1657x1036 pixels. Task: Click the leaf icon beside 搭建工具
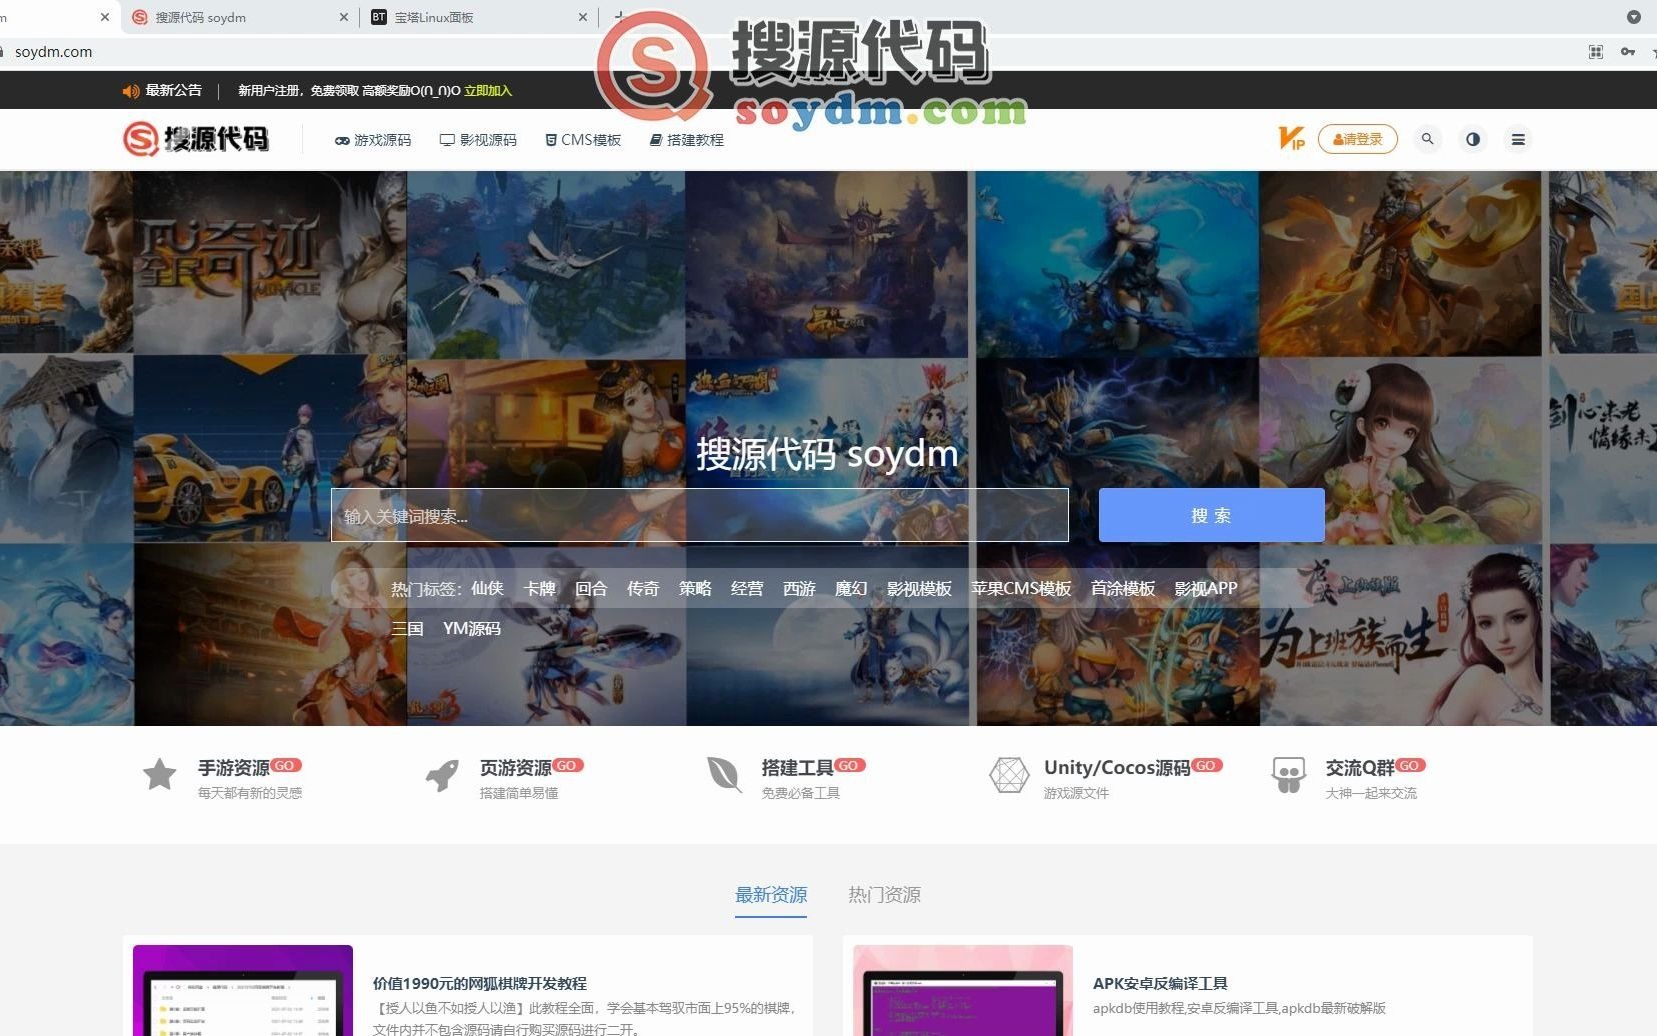pos(724,775)
